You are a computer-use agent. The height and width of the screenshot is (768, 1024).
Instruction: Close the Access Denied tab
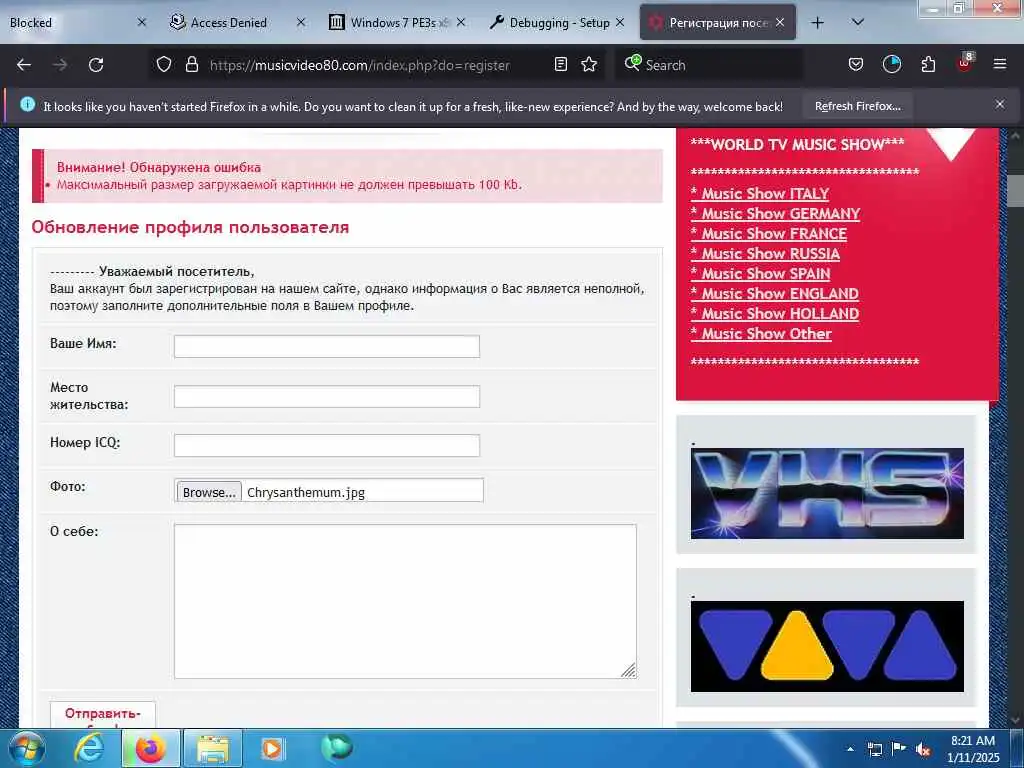coord(301,23)
